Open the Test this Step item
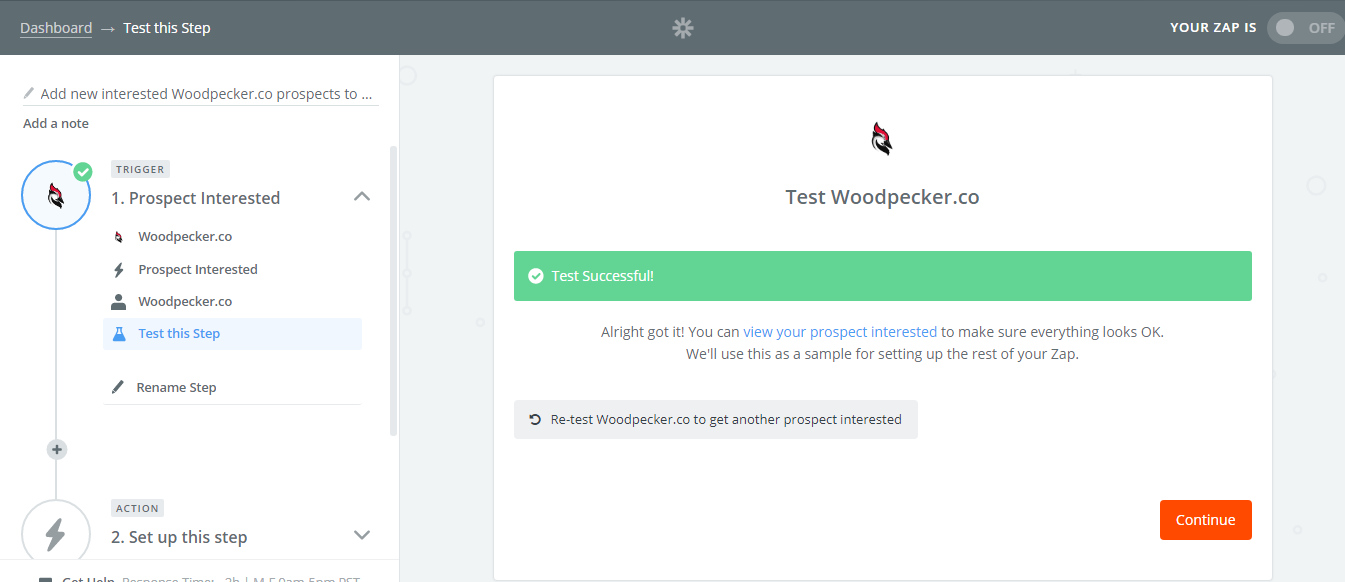The image size is (1345, 582). tap(232, 334)
